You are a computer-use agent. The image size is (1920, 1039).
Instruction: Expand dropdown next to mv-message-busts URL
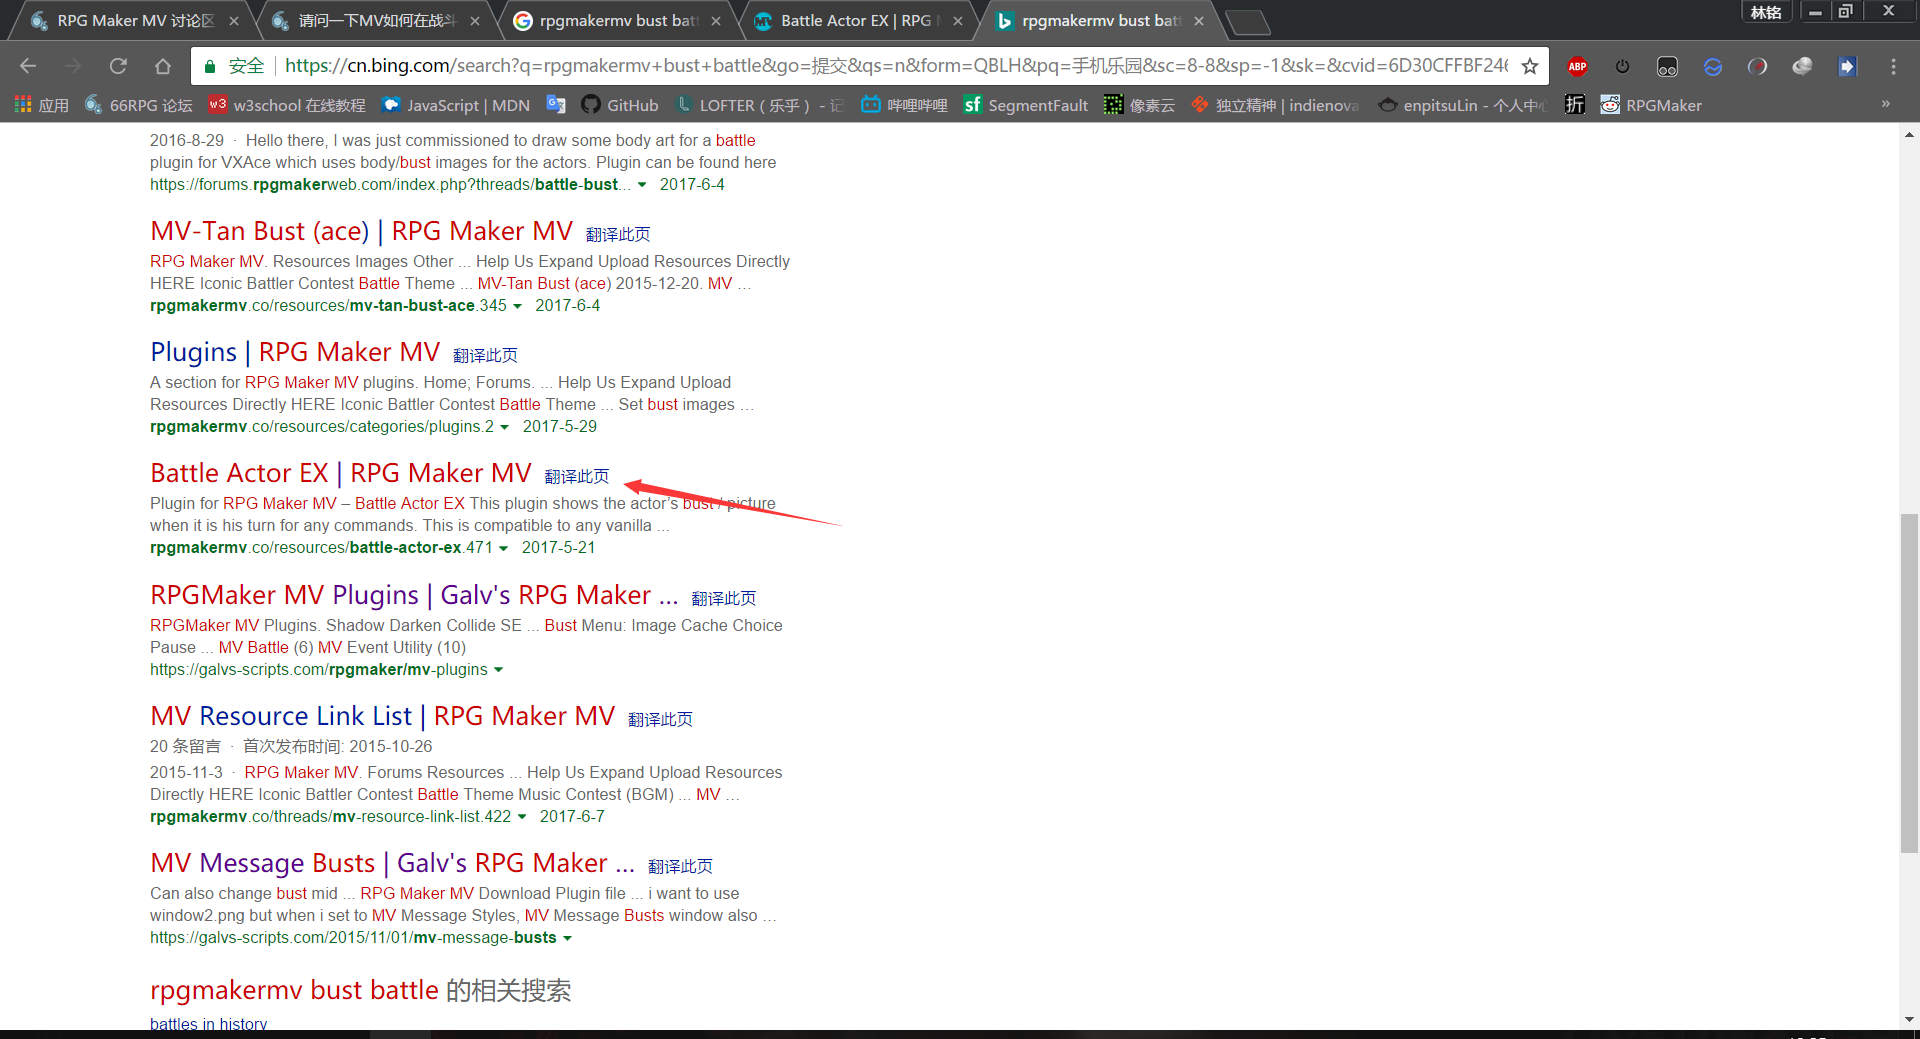coord(567,938)
